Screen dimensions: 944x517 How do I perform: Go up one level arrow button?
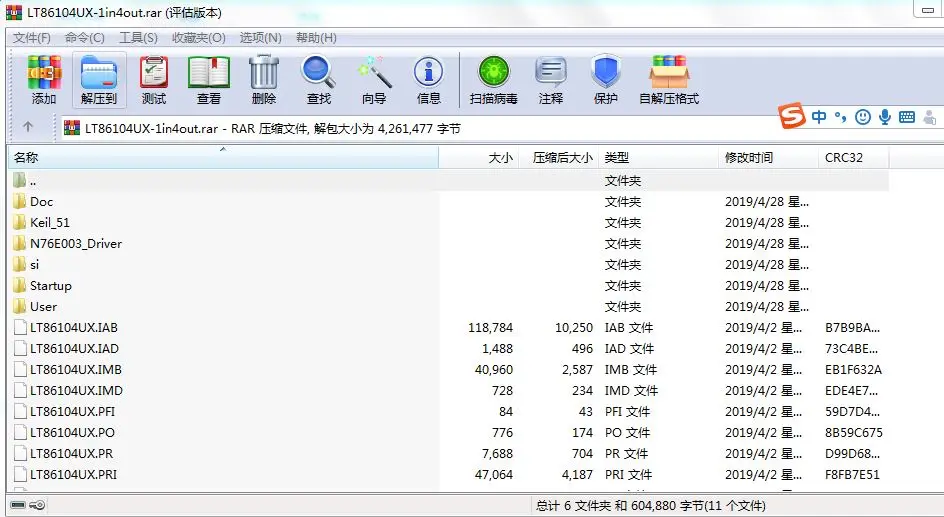click(x=28, y=126)
